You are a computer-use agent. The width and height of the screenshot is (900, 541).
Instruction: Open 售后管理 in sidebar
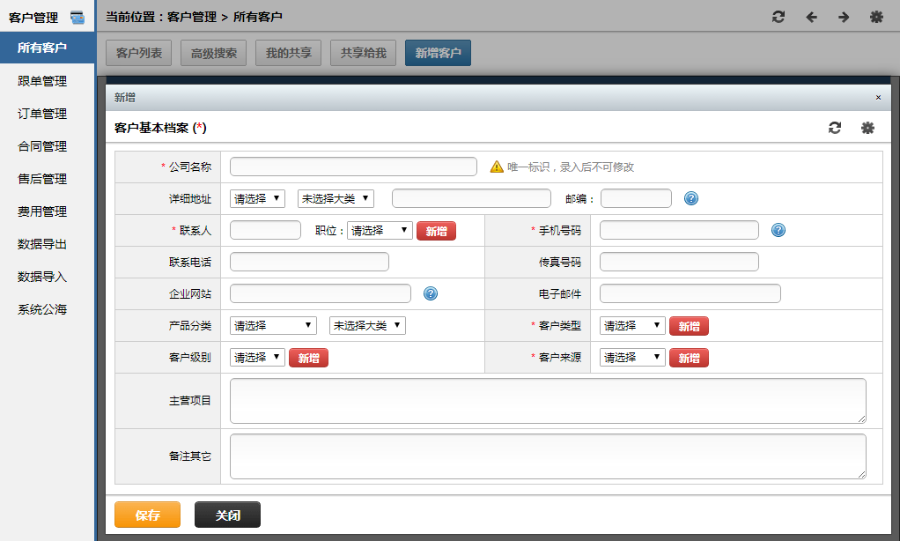(x=42, y=179)
